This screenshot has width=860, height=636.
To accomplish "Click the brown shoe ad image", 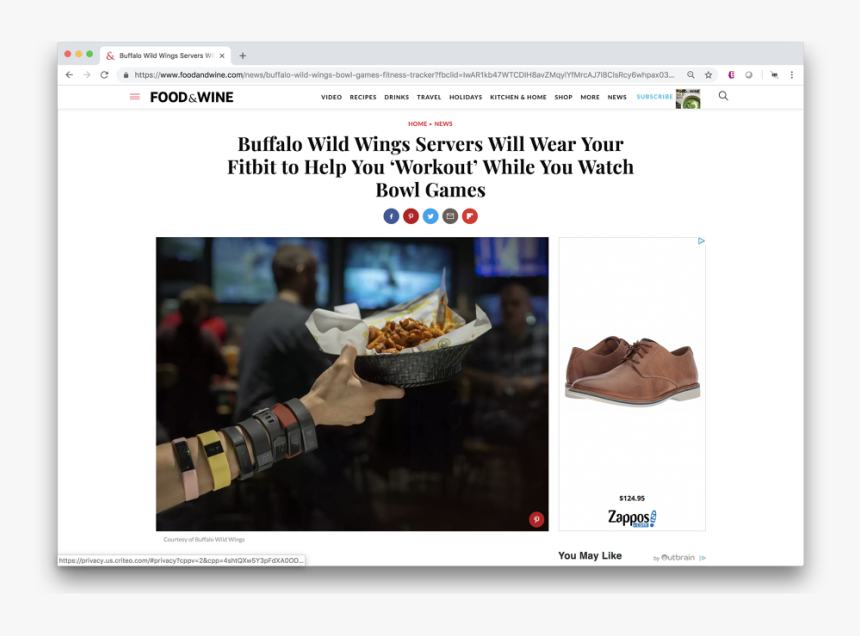I will click(x=632, y=371).
